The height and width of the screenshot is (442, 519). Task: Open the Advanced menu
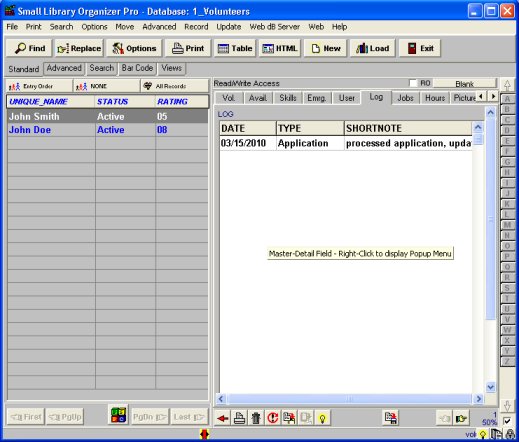(x=159, y=27)
